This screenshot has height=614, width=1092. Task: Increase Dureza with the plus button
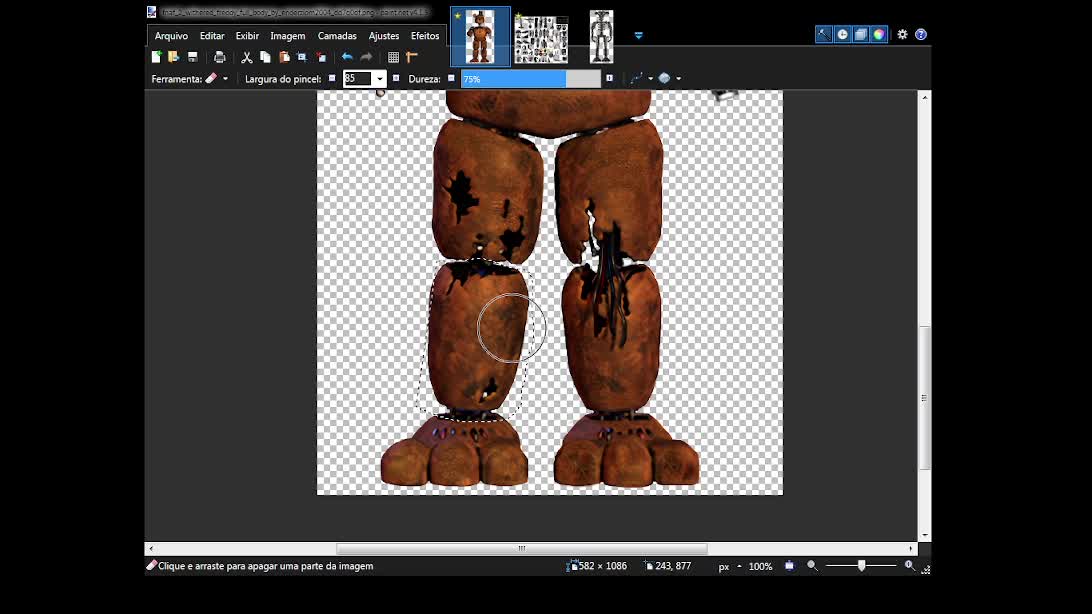click(x=609, y=79)
